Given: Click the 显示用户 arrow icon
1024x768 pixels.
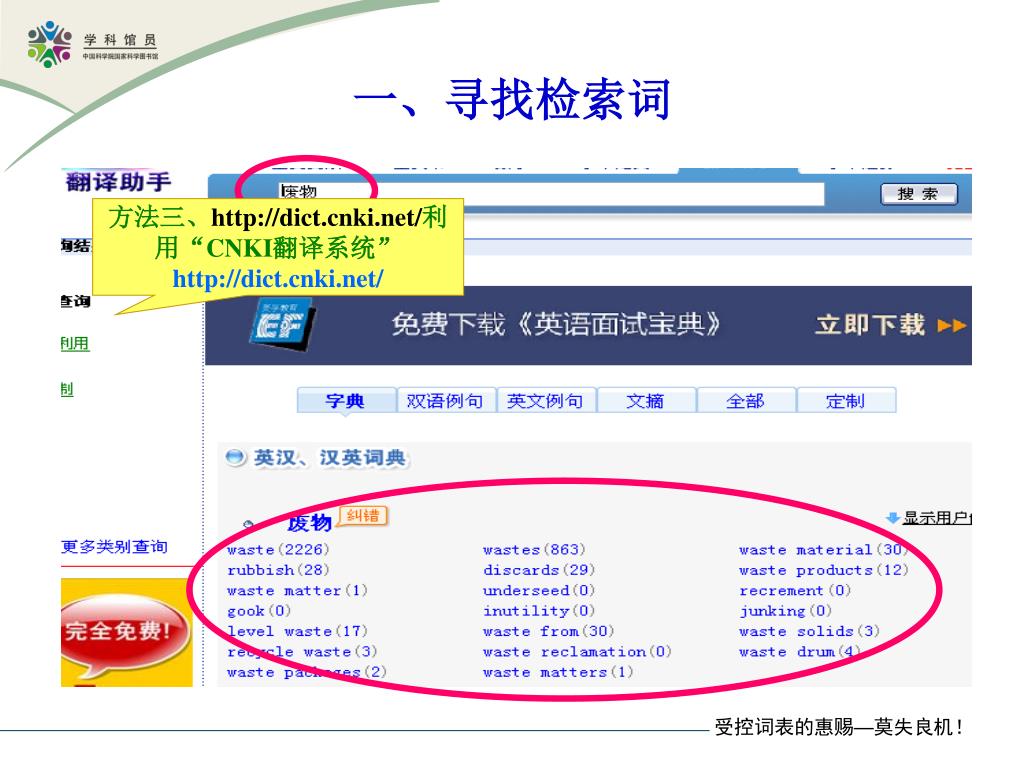Looking at the screenshot, I should [893, 518].
